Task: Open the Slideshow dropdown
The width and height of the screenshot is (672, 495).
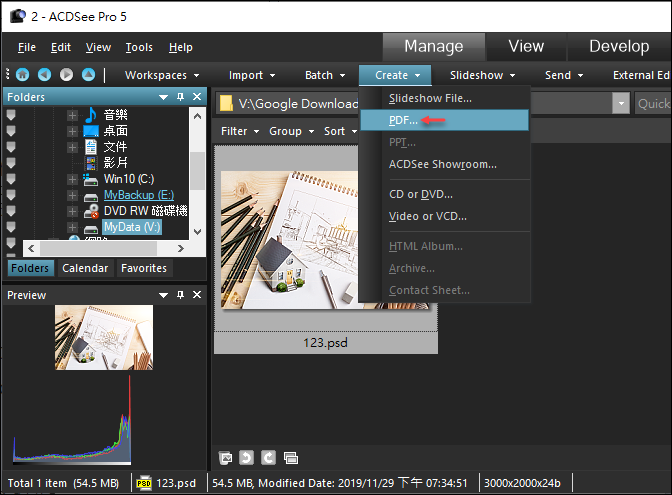Action: 482,75
